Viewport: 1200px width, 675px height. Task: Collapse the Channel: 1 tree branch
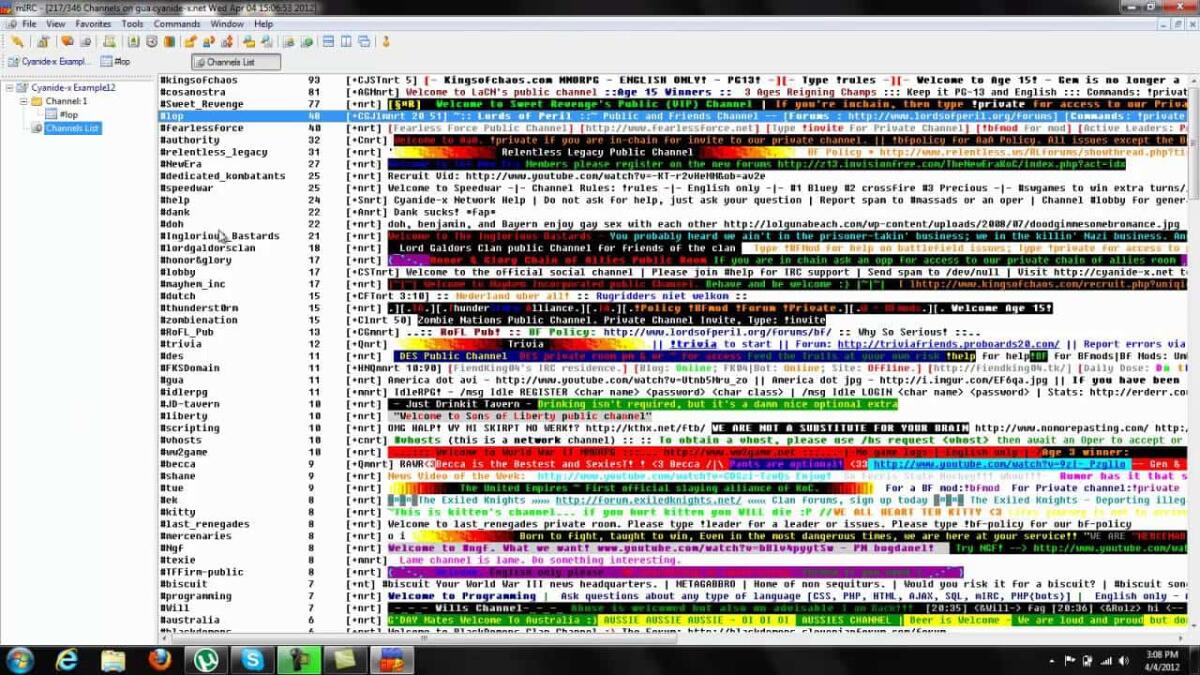coord(23,101)
